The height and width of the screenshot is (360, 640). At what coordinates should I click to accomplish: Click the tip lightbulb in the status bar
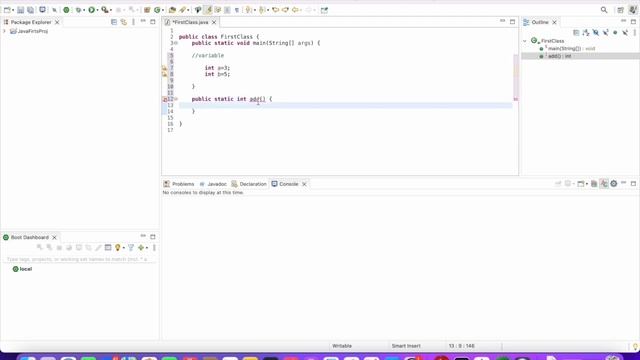coord(635,347)
